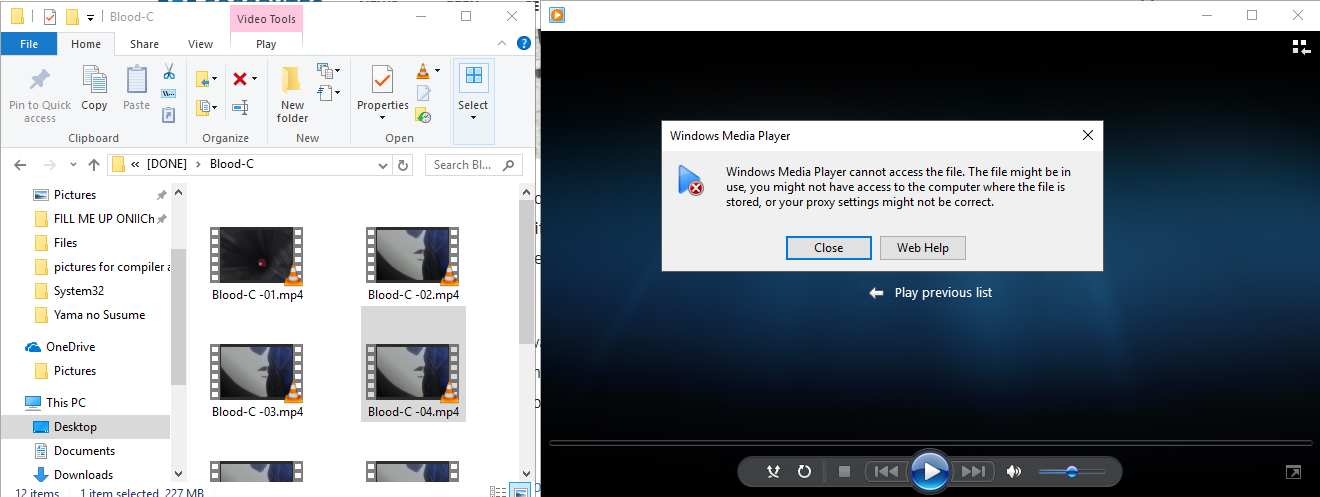Click the Previous track button
Image resolution: width=1320 pixels, height=497 pixels.
(886, 471)
